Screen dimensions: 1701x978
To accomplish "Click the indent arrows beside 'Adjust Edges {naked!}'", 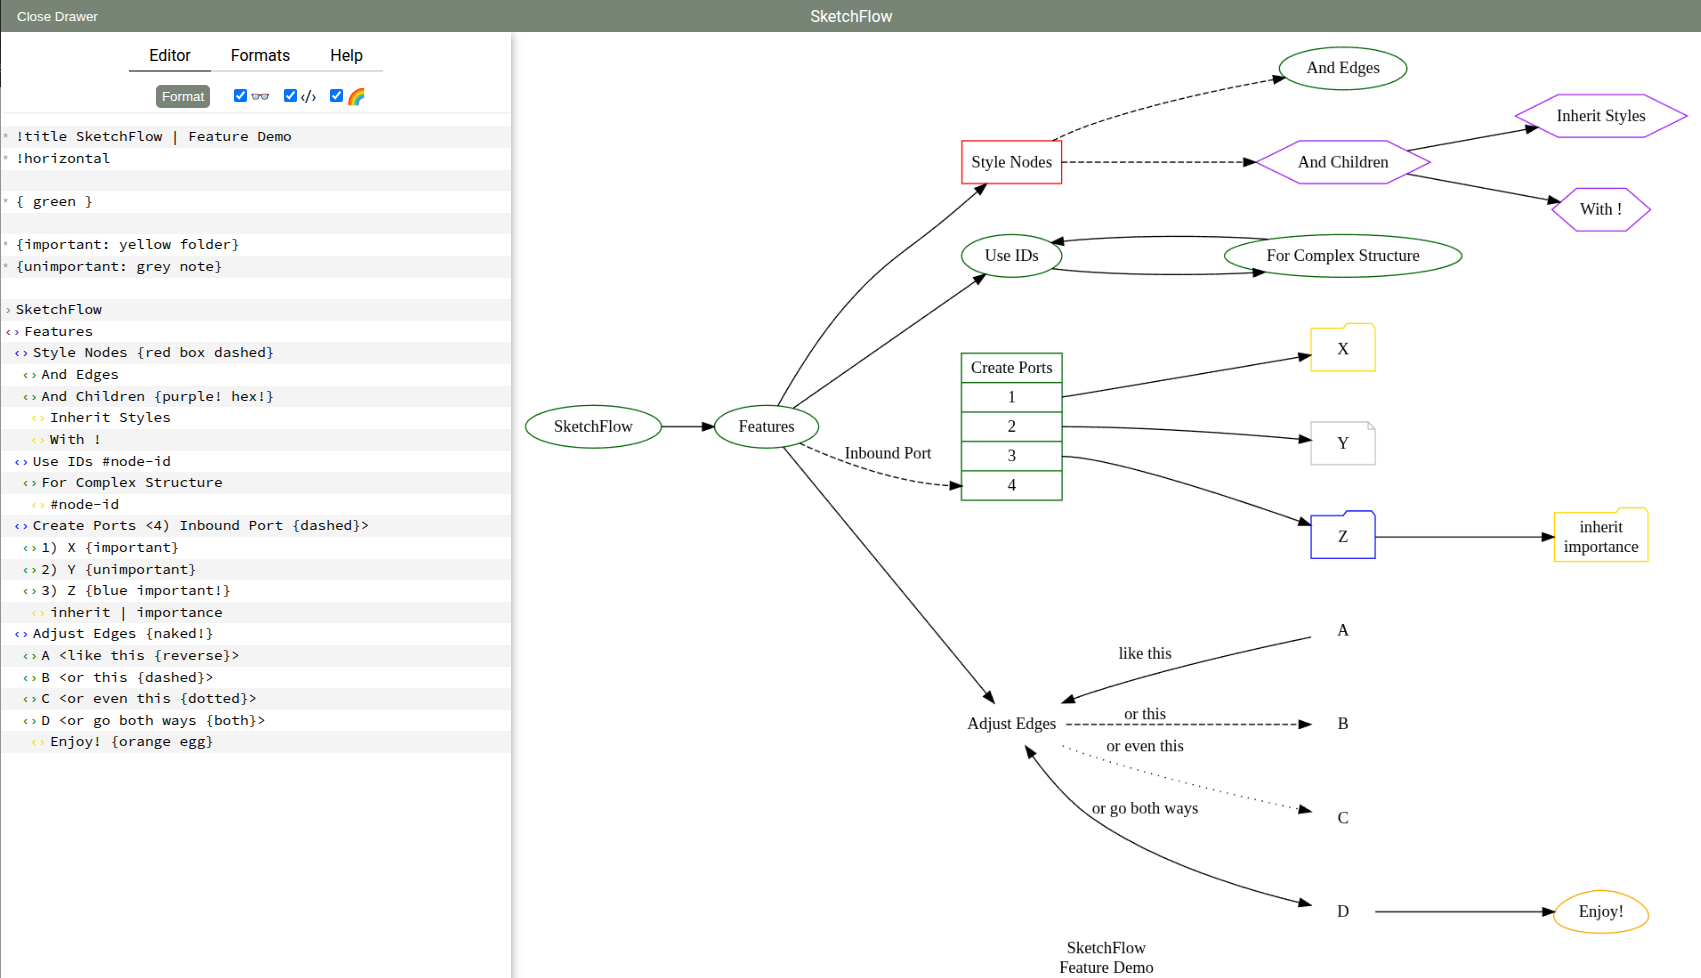I will point(21,634).
